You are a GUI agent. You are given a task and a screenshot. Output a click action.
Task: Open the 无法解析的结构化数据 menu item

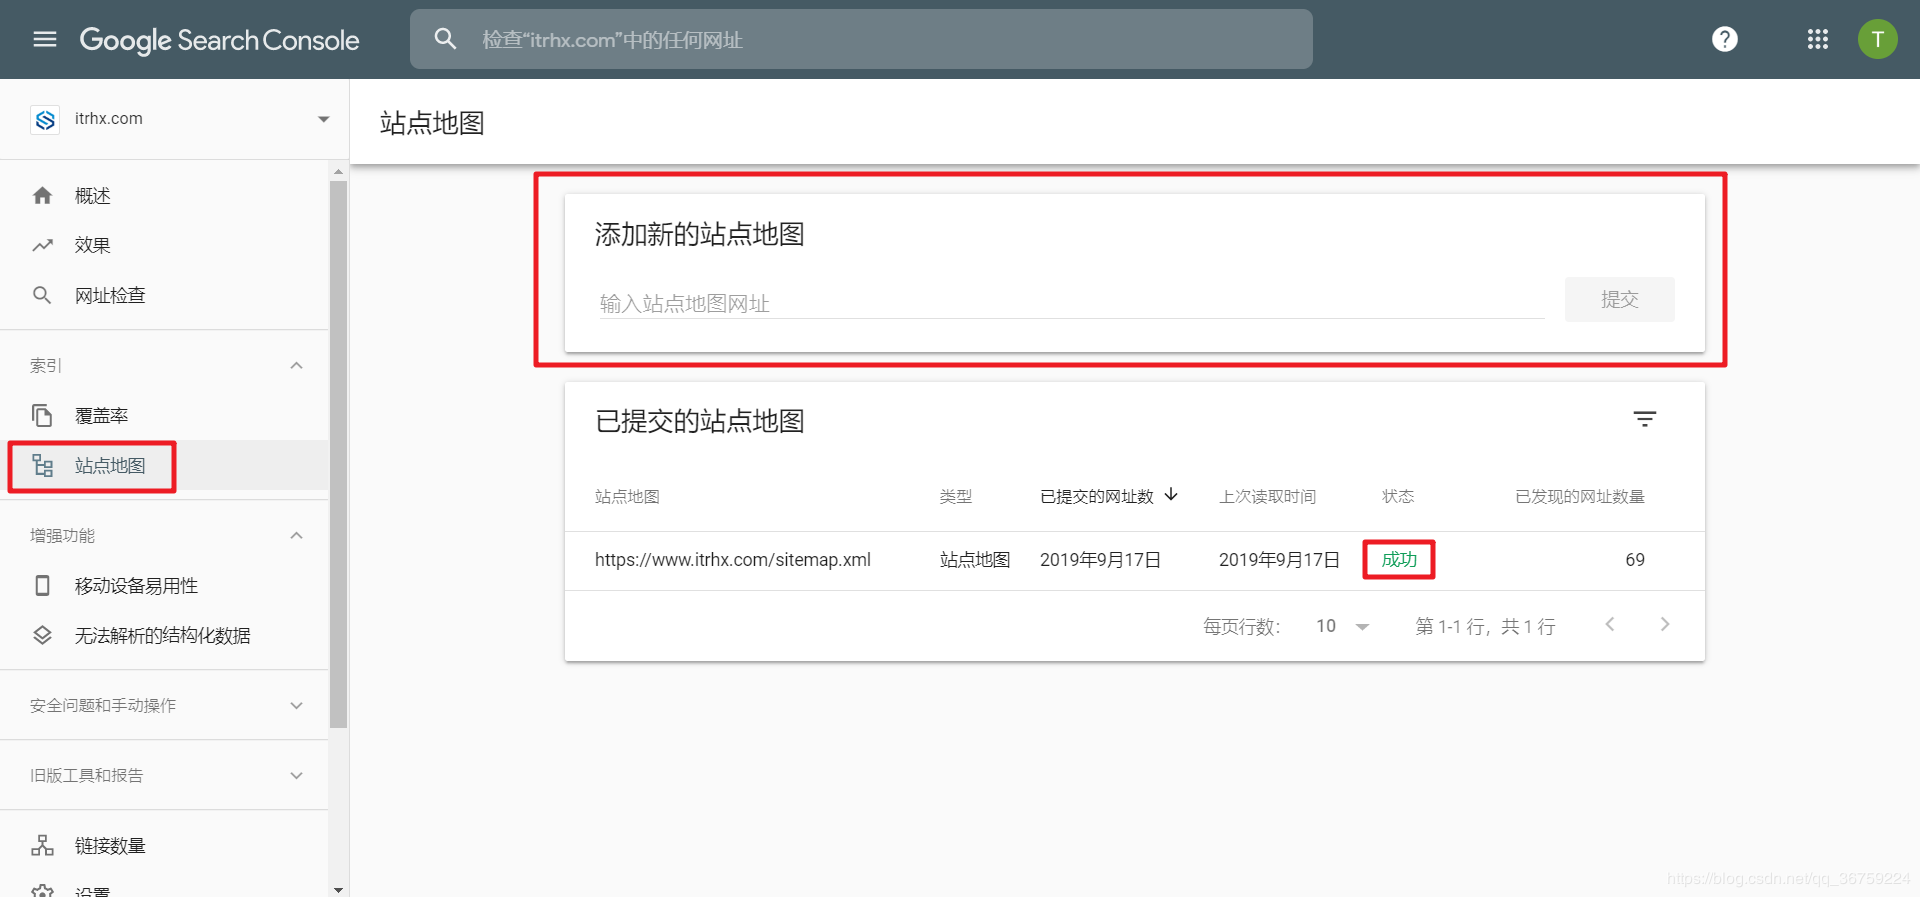[x=165, y=635]
